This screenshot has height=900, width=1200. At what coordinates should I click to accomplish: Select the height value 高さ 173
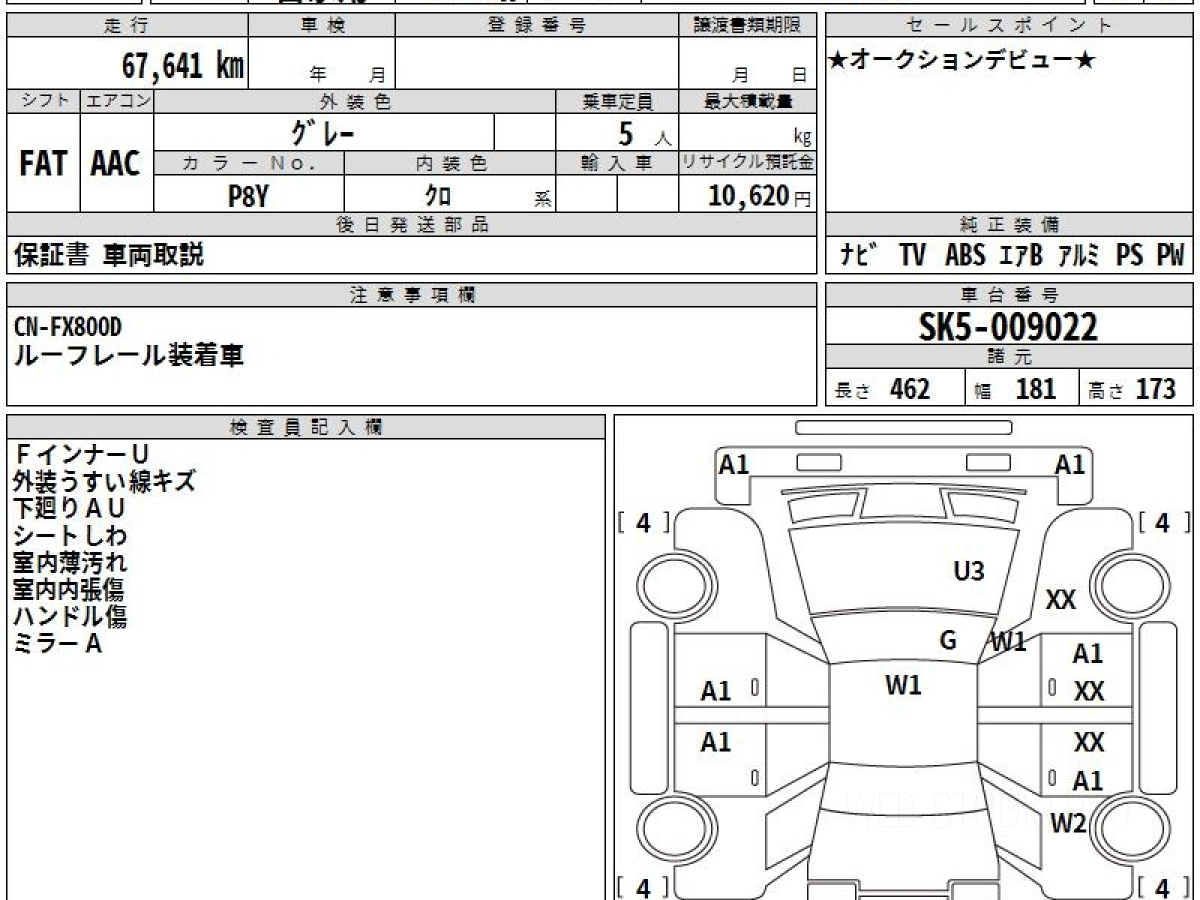click(x=1133, y=389)
